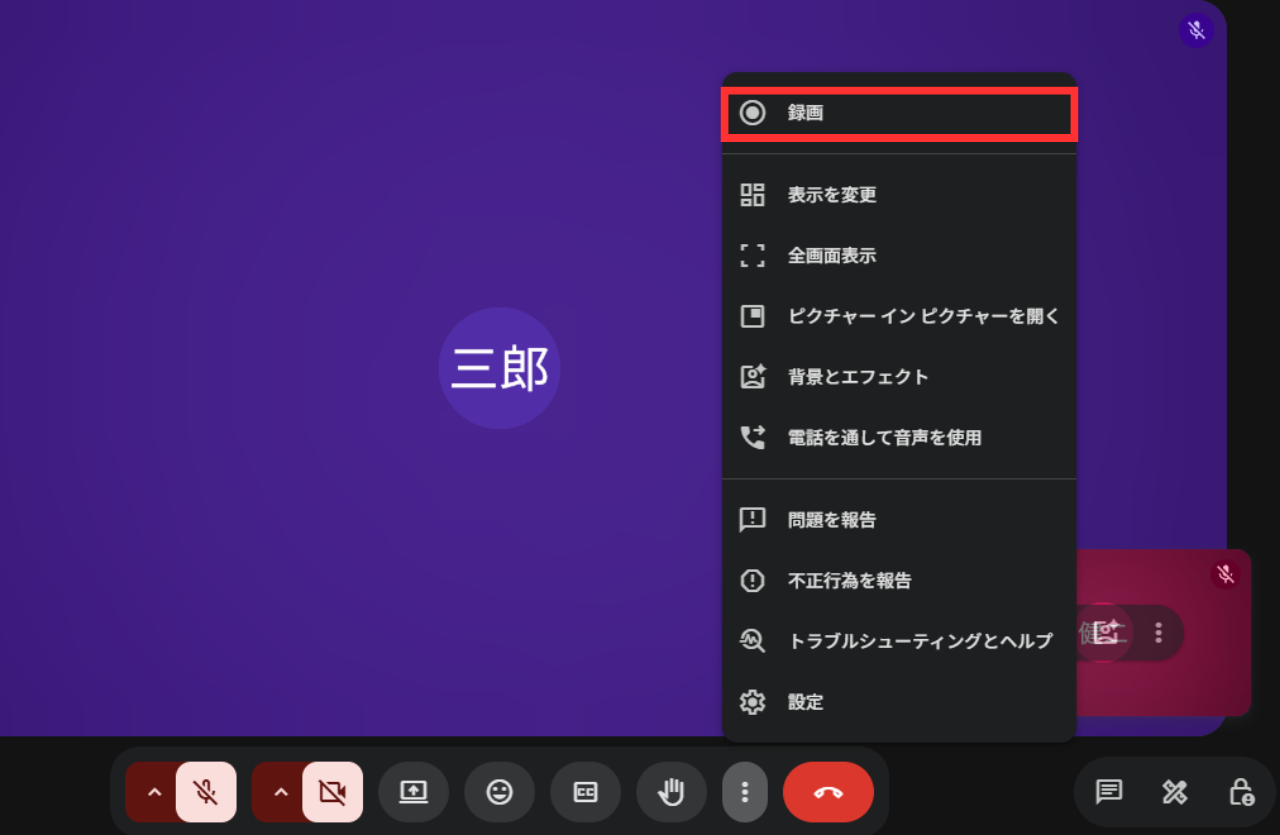End the call with red phone button
This screenshot has height=835, width=1280.
click(828, 792)
